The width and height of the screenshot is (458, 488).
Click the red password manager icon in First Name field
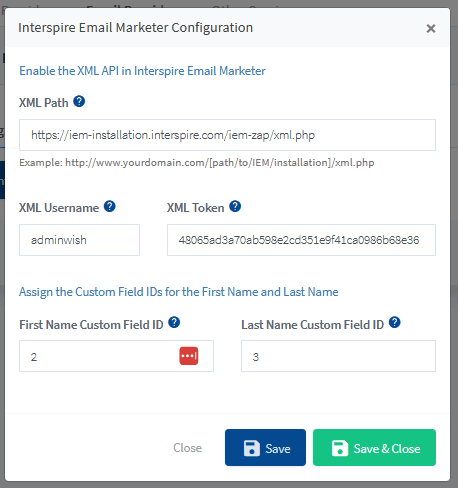click(x=189, y=356)
